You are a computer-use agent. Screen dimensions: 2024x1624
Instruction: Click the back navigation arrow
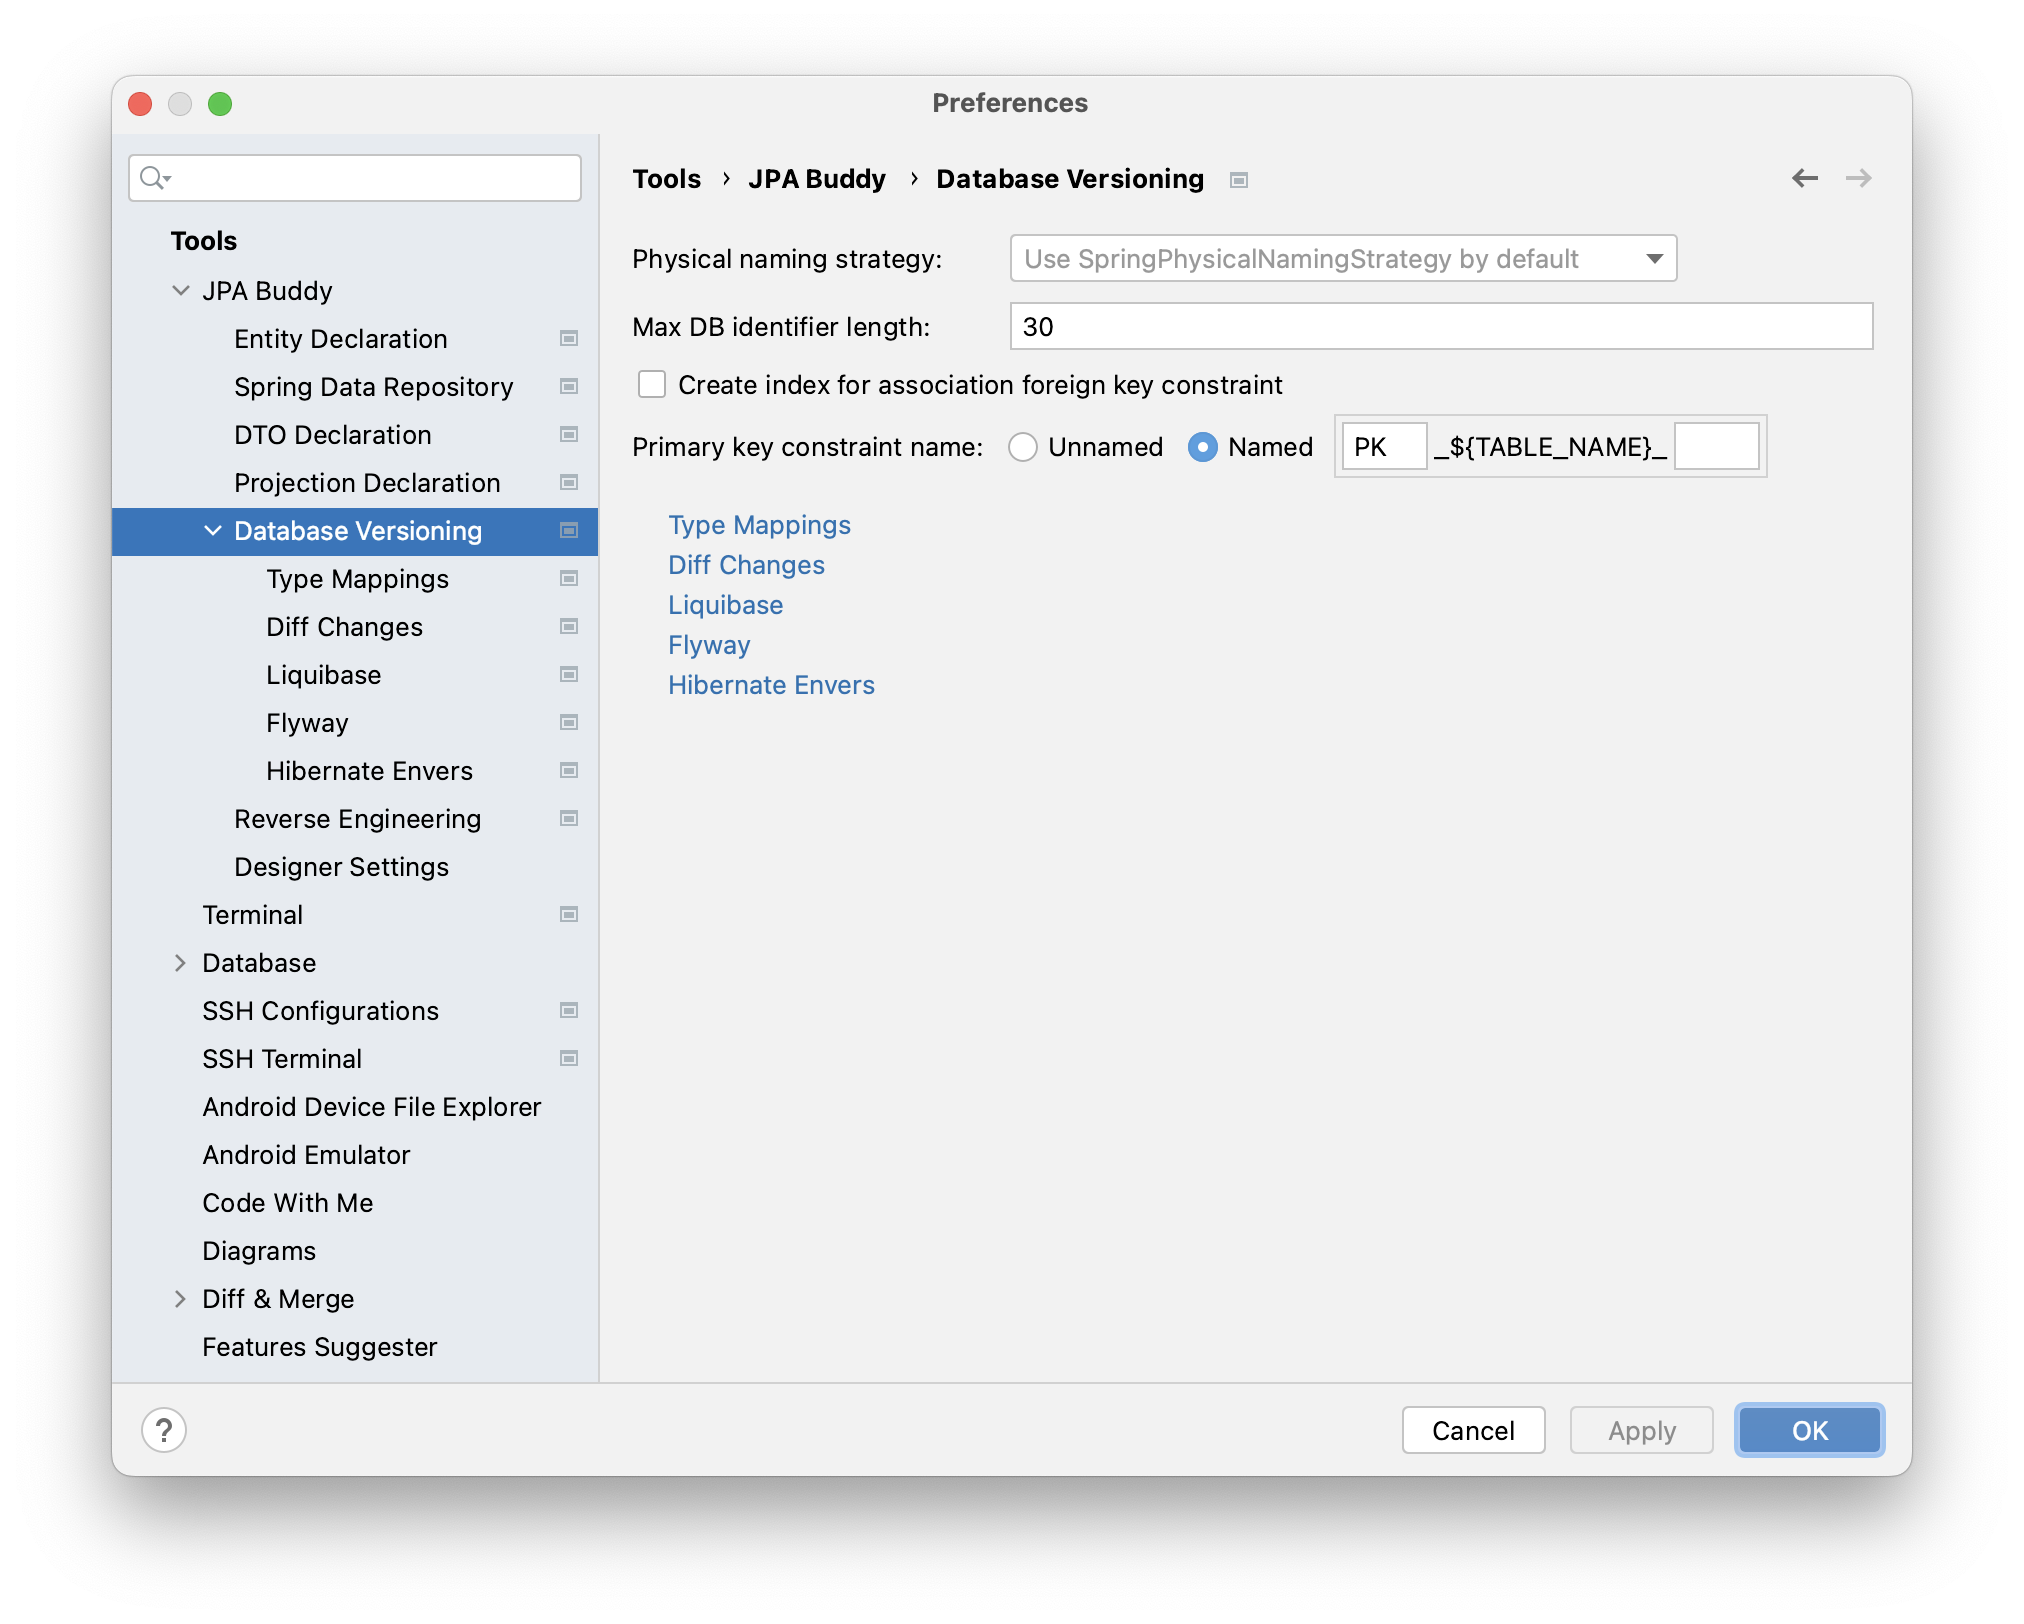coord(1804,179)
